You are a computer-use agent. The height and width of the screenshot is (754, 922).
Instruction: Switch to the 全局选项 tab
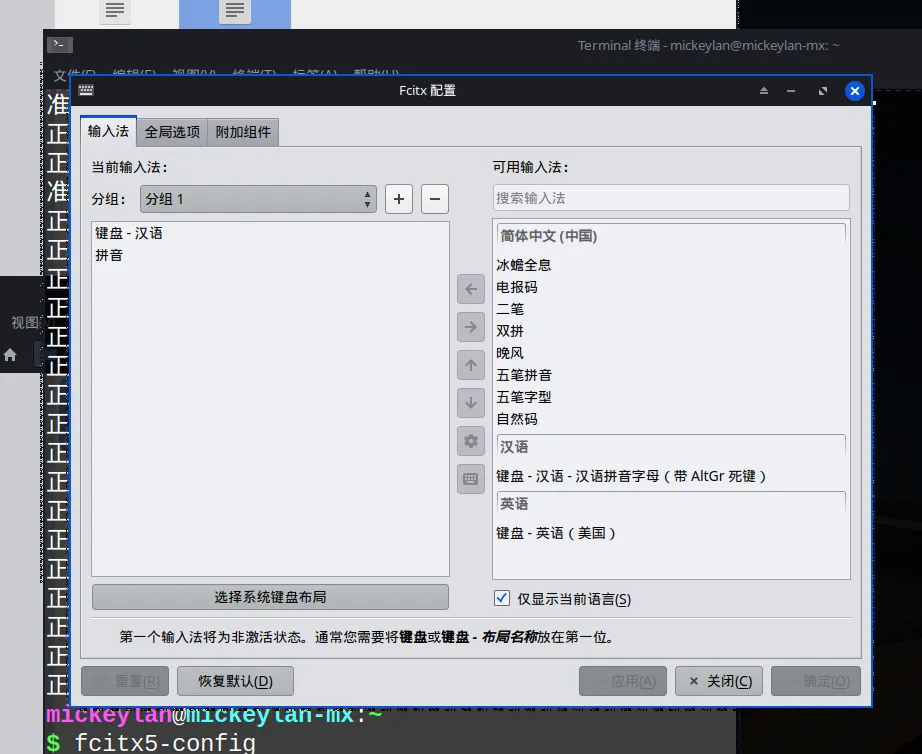pyautogui.click(x=172, y=132)
